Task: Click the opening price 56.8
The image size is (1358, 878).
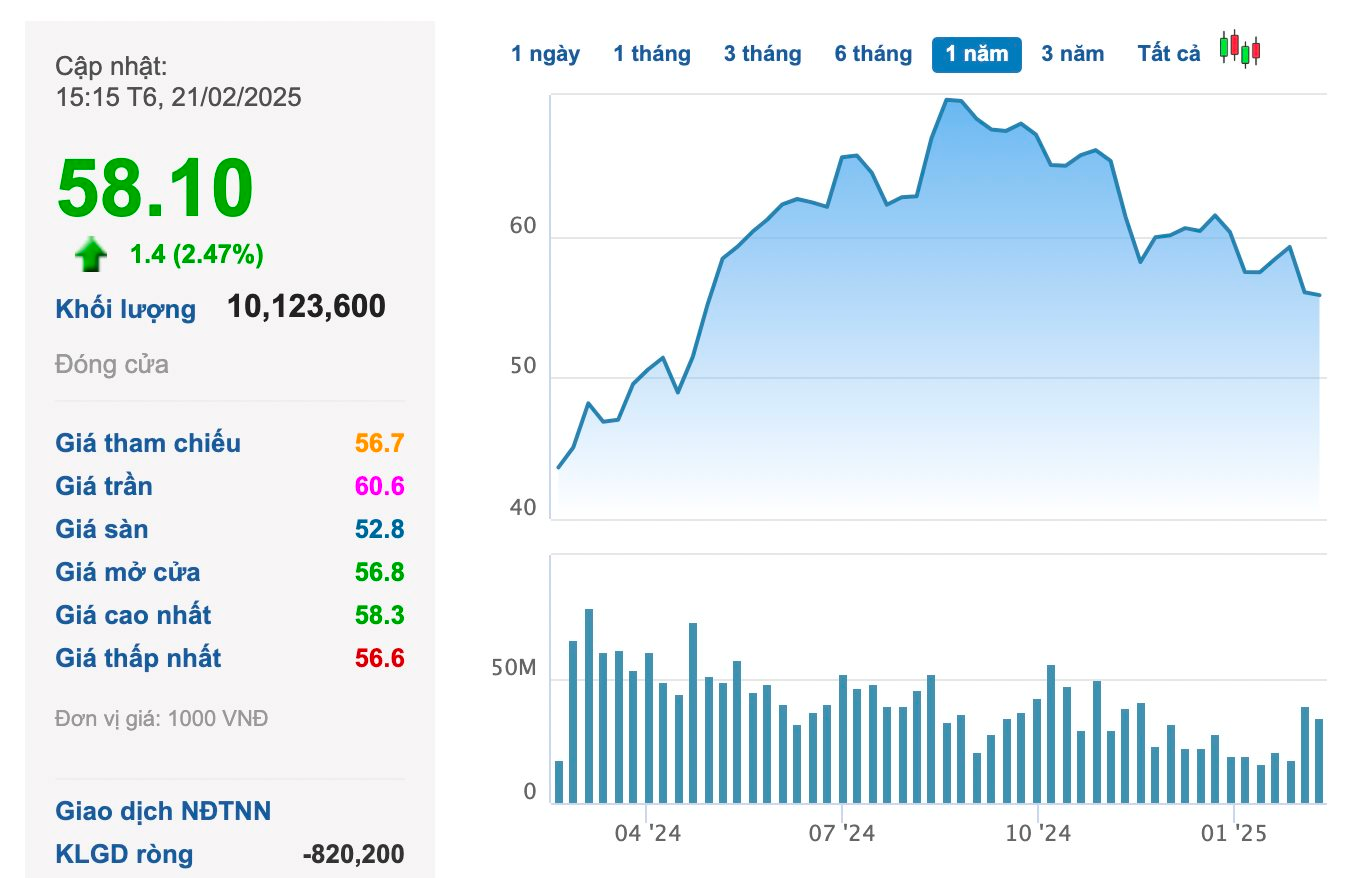Action: pos(380,572)
